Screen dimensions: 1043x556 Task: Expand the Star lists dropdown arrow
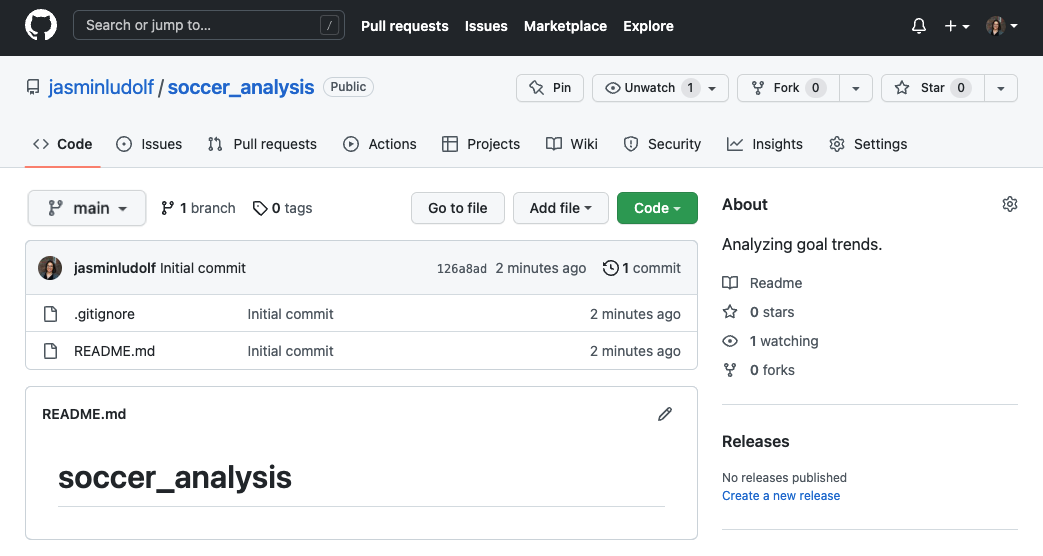1000,88
